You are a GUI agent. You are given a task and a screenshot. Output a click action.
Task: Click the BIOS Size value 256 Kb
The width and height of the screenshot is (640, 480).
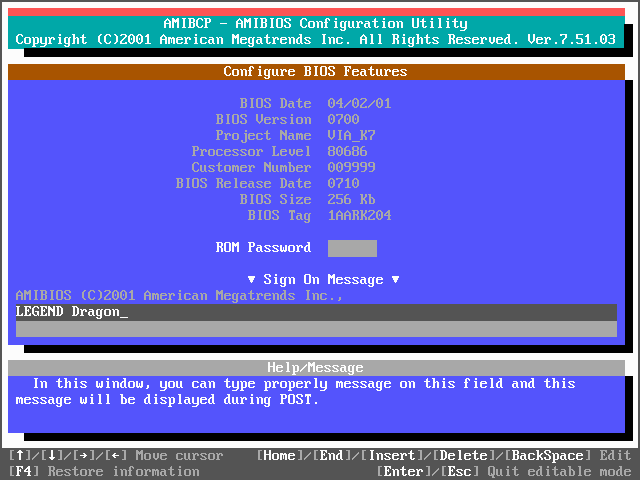351,199
